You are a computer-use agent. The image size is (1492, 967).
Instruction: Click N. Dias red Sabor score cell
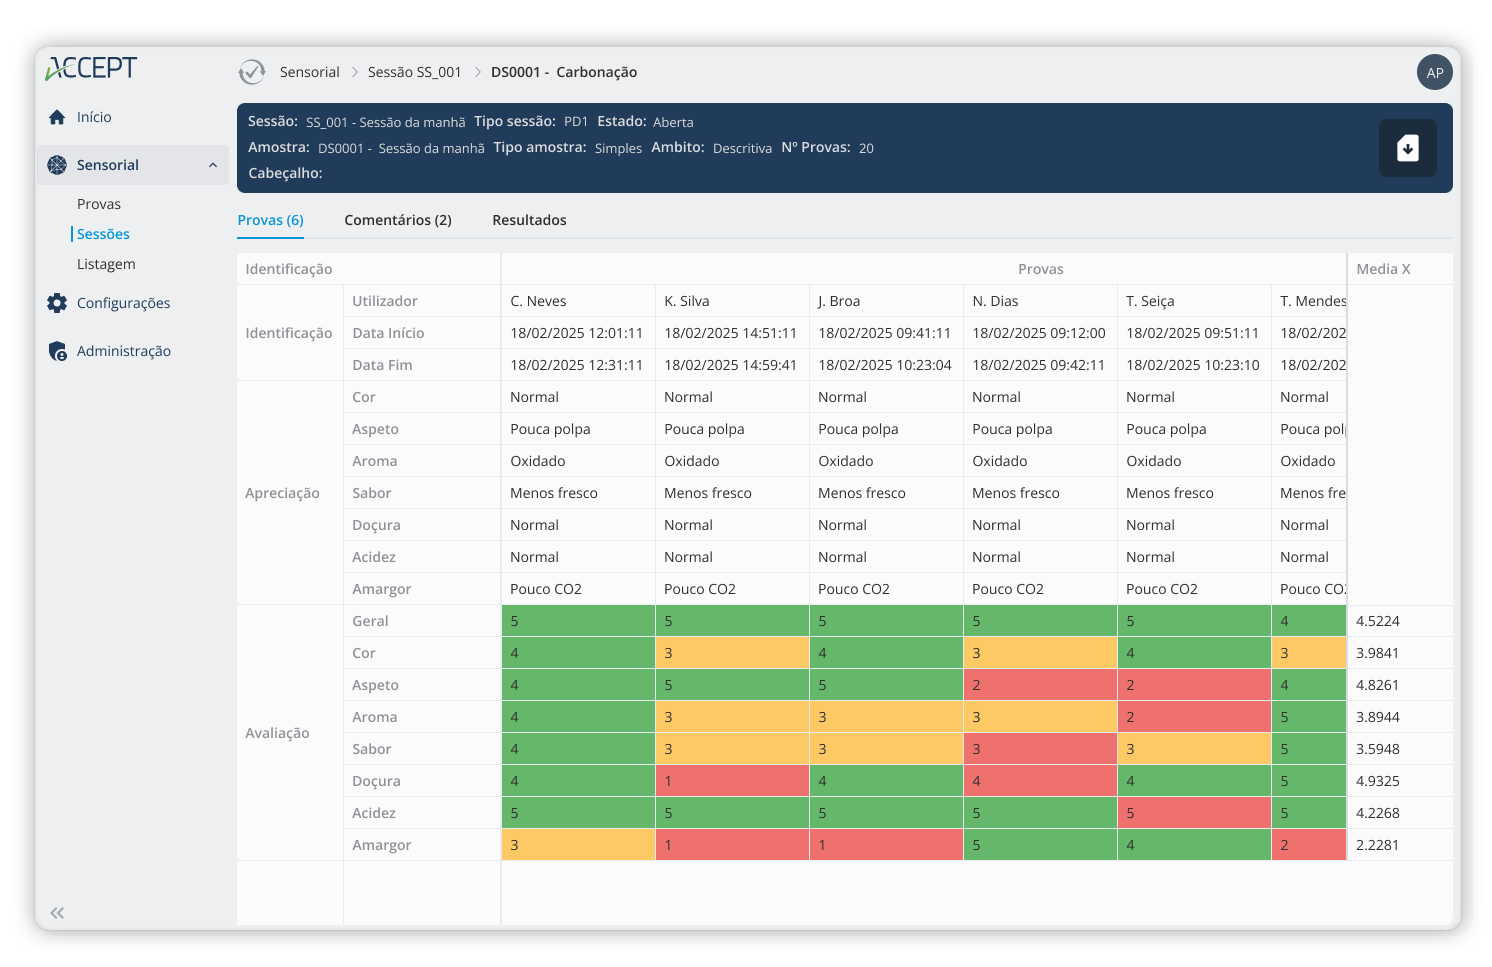click(x=1040, y=749)
